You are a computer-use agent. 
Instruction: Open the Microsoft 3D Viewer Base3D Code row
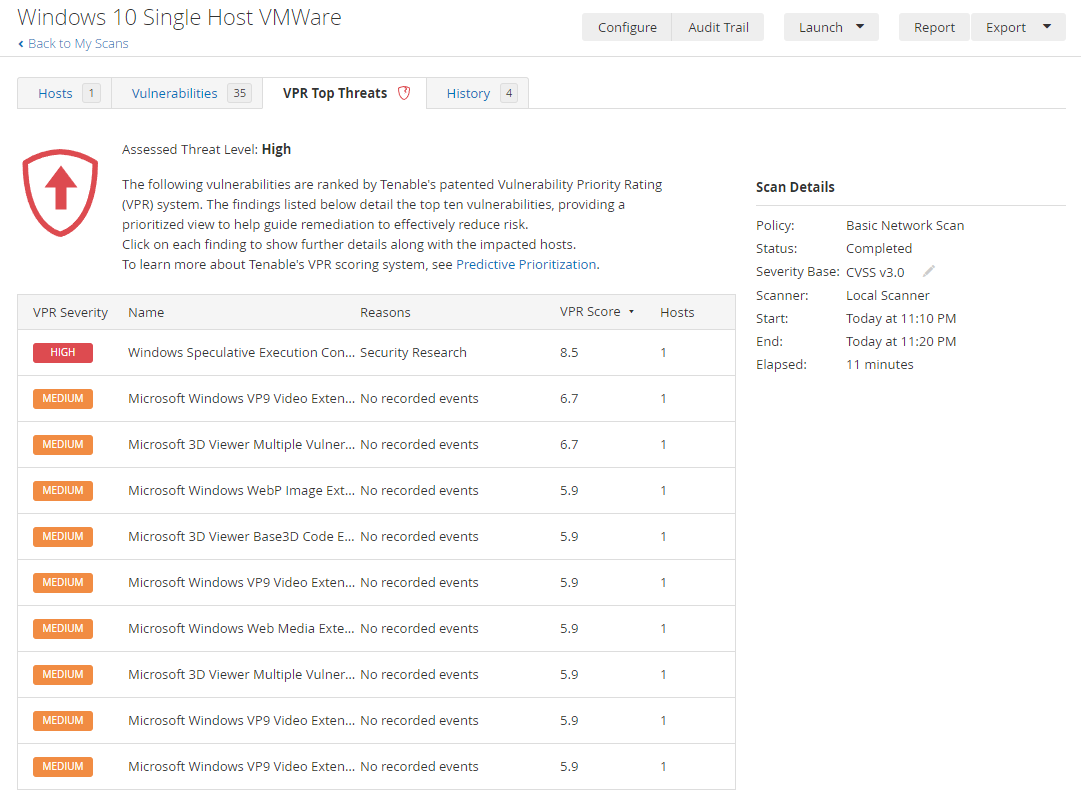pyautogui.click(x=376, y=537)
